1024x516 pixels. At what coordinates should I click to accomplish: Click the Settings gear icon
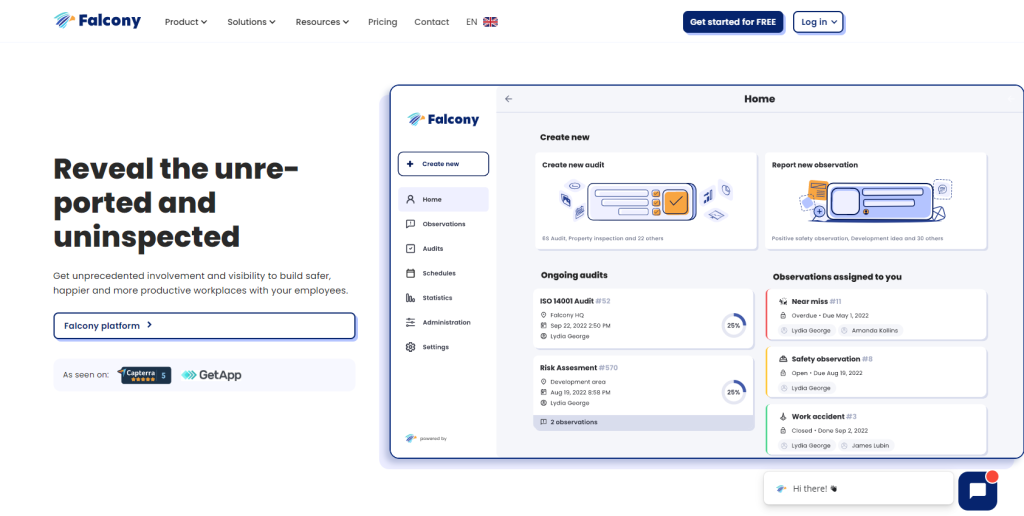[x=410, y=347]
